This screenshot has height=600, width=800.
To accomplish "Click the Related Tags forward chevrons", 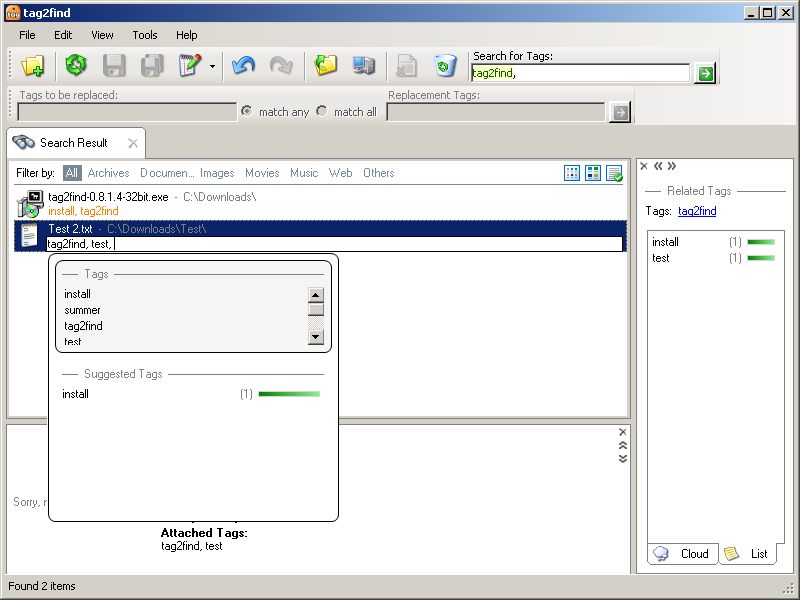I will click(671, 166).
